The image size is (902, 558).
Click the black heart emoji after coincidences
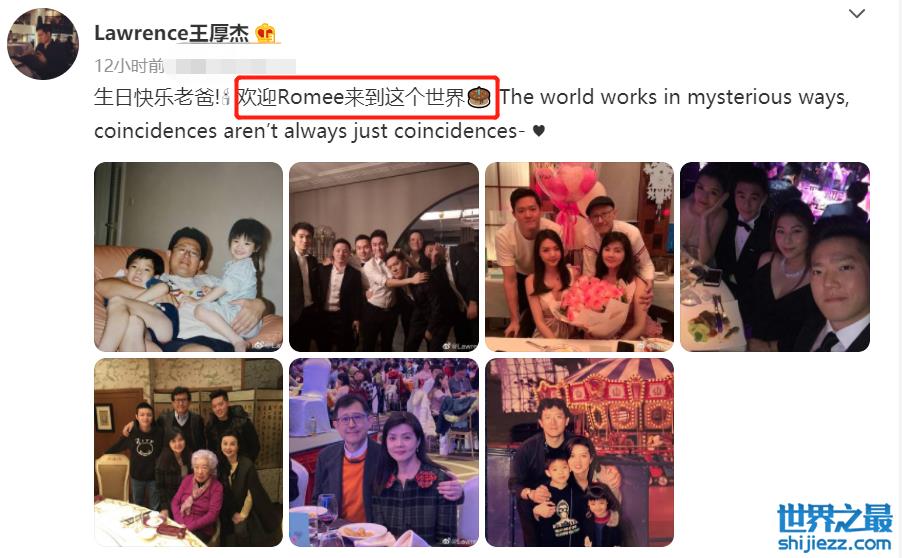538,131
